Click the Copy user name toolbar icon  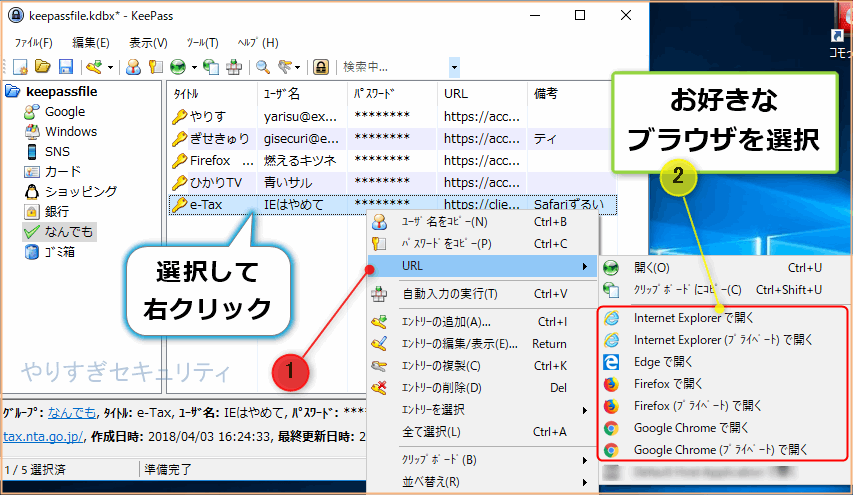click(133, 67)
